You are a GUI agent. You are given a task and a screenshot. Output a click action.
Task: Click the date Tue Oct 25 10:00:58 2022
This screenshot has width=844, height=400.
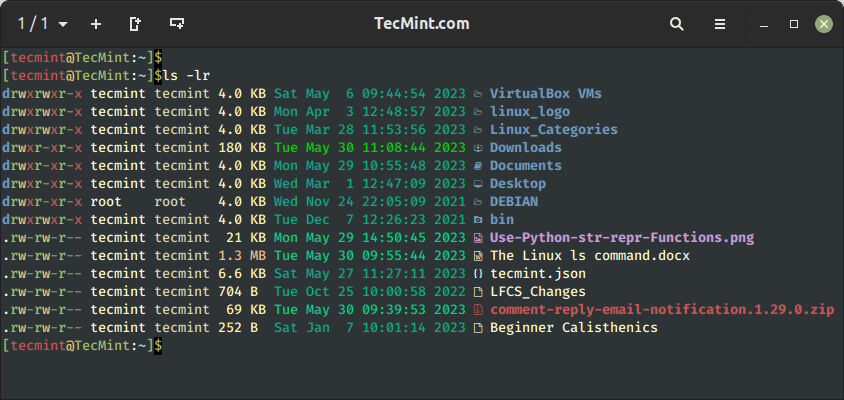[x=370, y=292]
